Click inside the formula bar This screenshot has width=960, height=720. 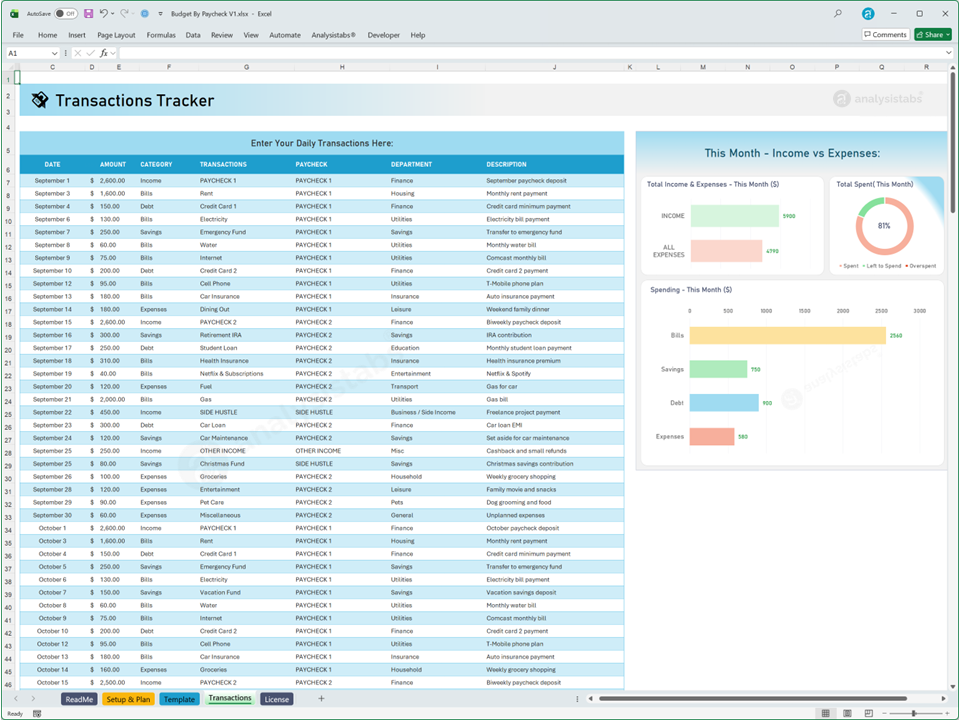[300, 52]
